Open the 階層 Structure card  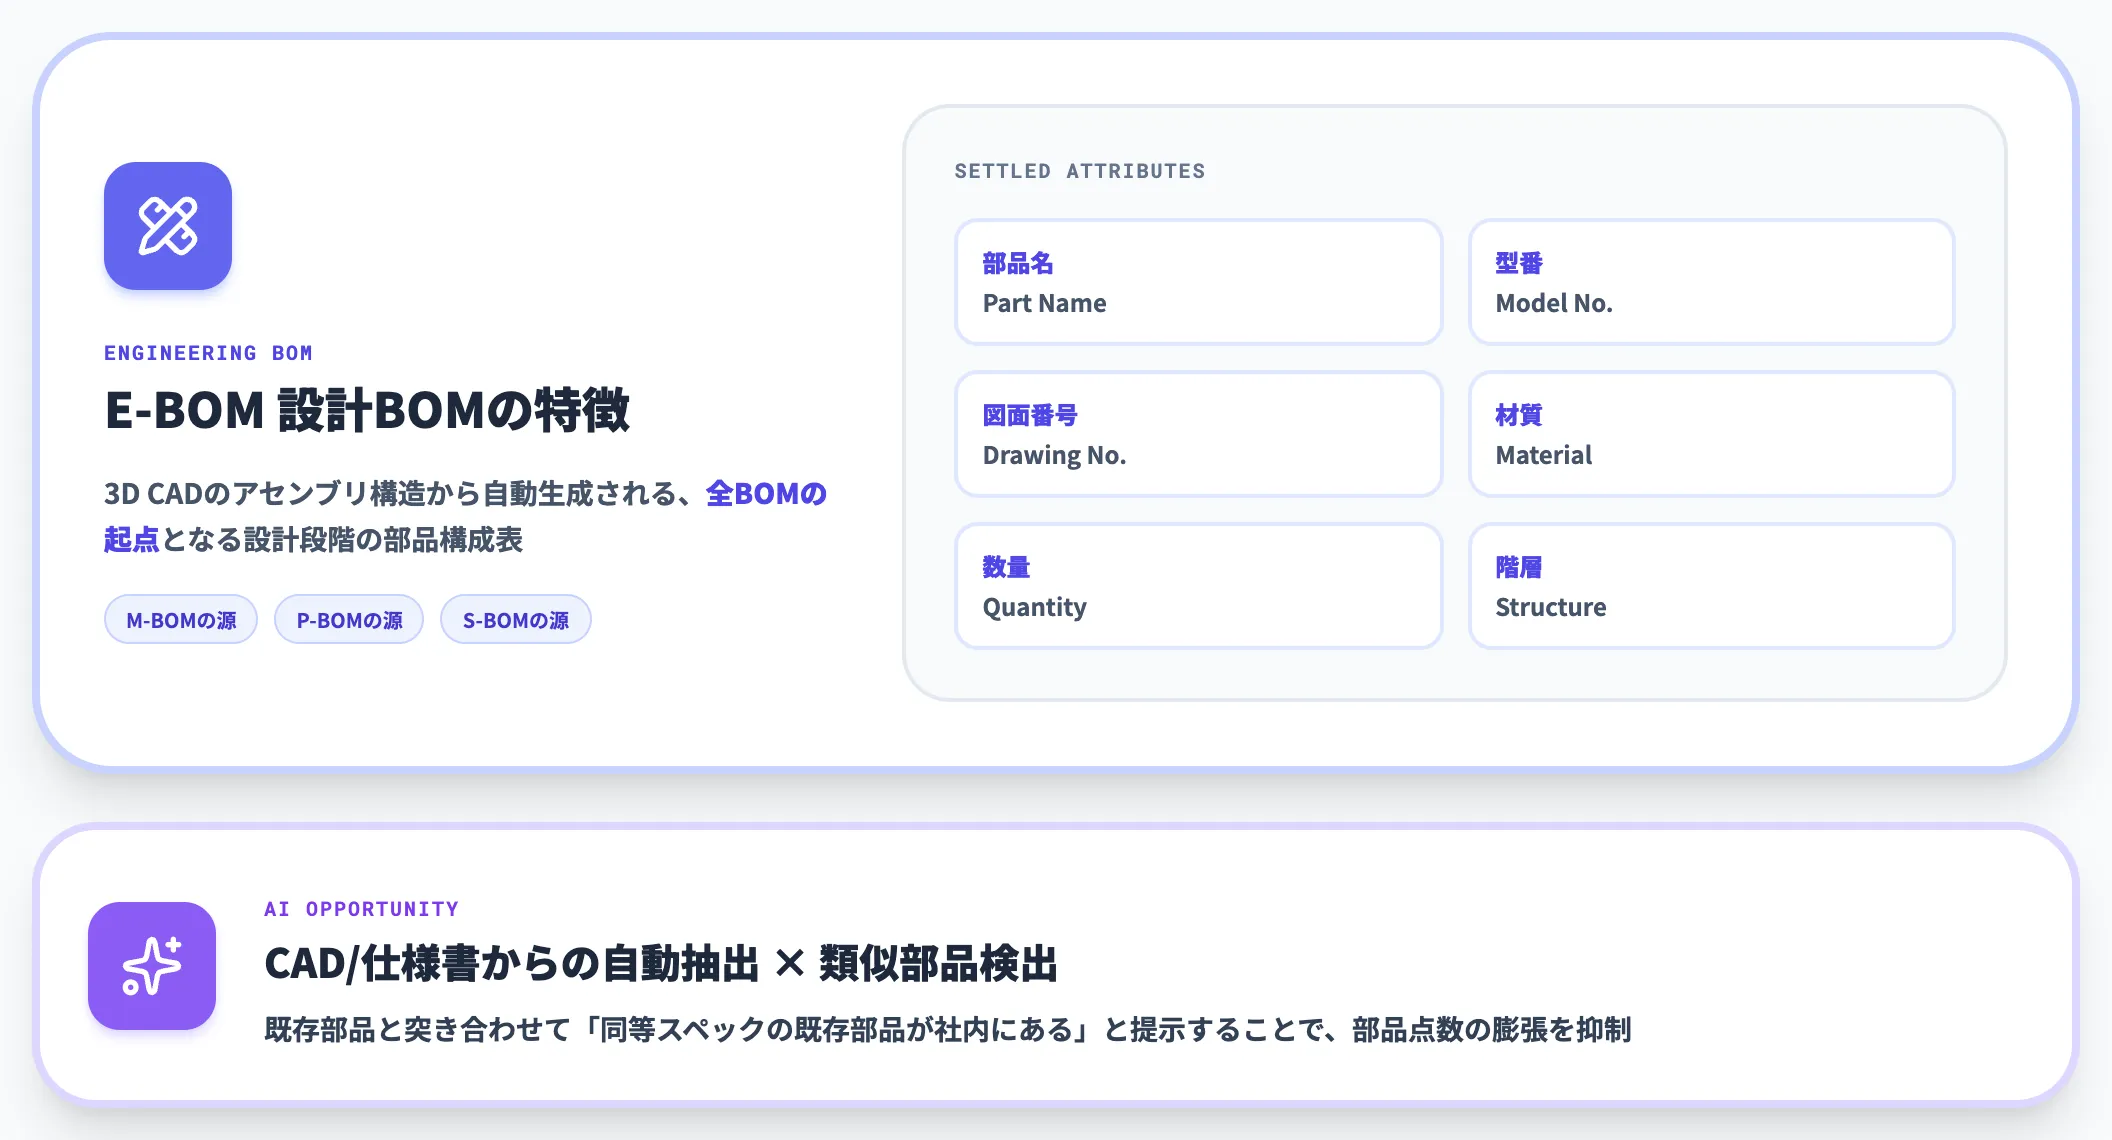click(x=1711, y=586)
